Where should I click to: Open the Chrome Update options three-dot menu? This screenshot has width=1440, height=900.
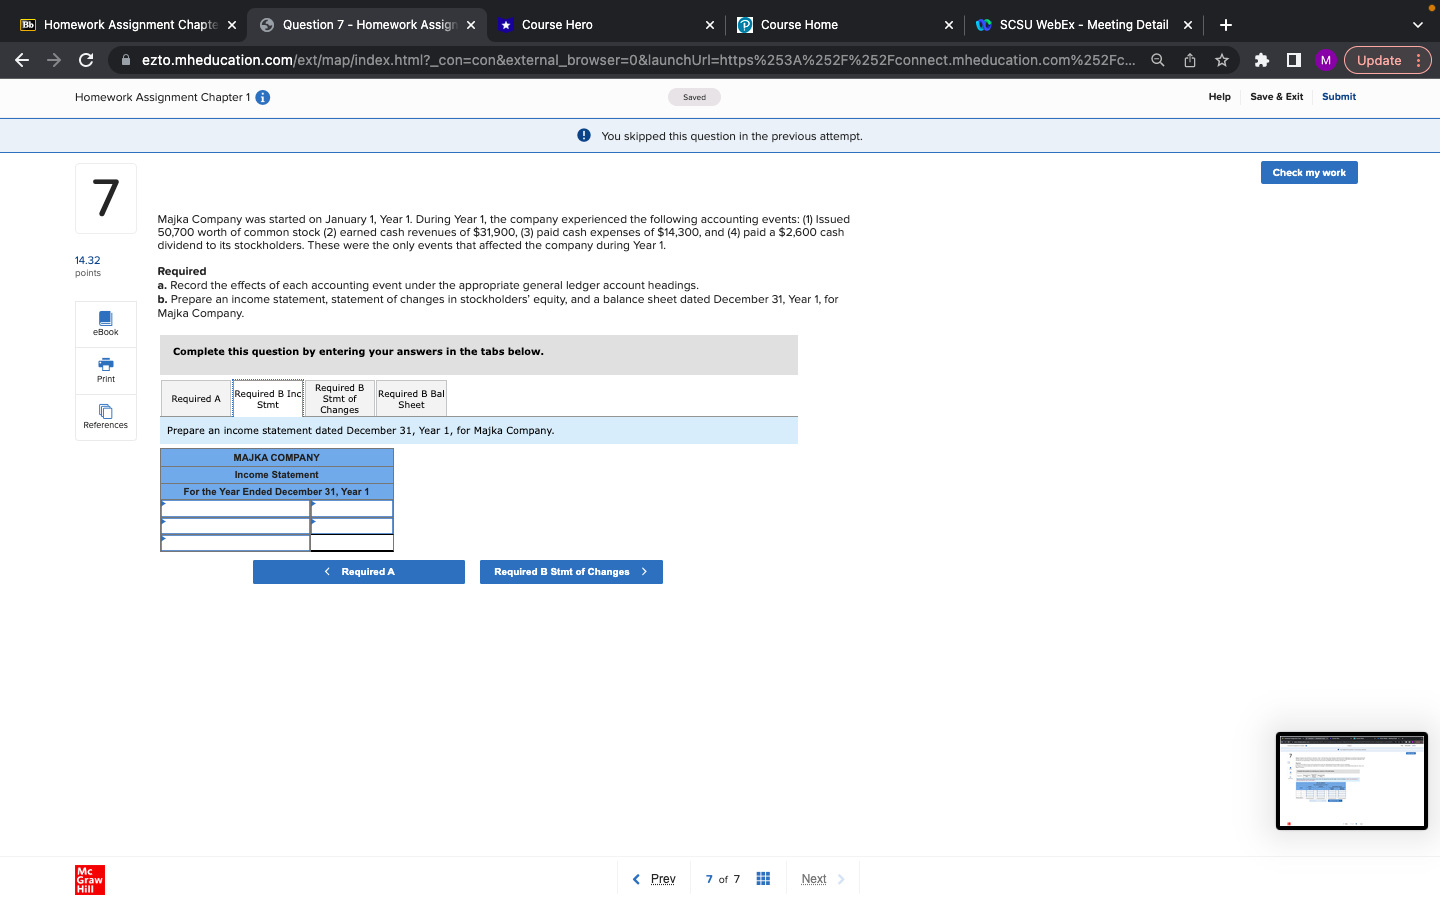[x=1419, y=60]
